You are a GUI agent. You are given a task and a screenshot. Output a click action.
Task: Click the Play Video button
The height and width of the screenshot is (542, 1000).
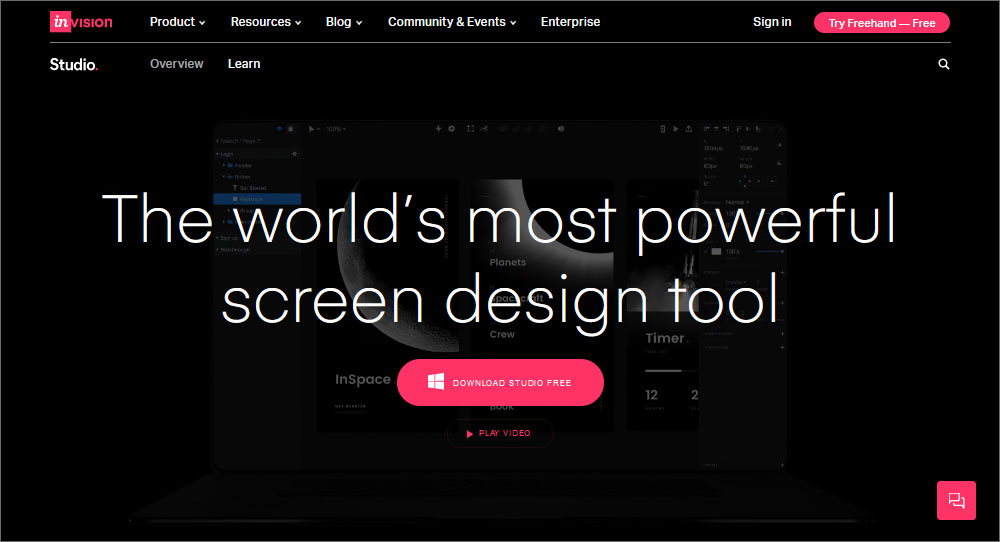pos(500,433)
